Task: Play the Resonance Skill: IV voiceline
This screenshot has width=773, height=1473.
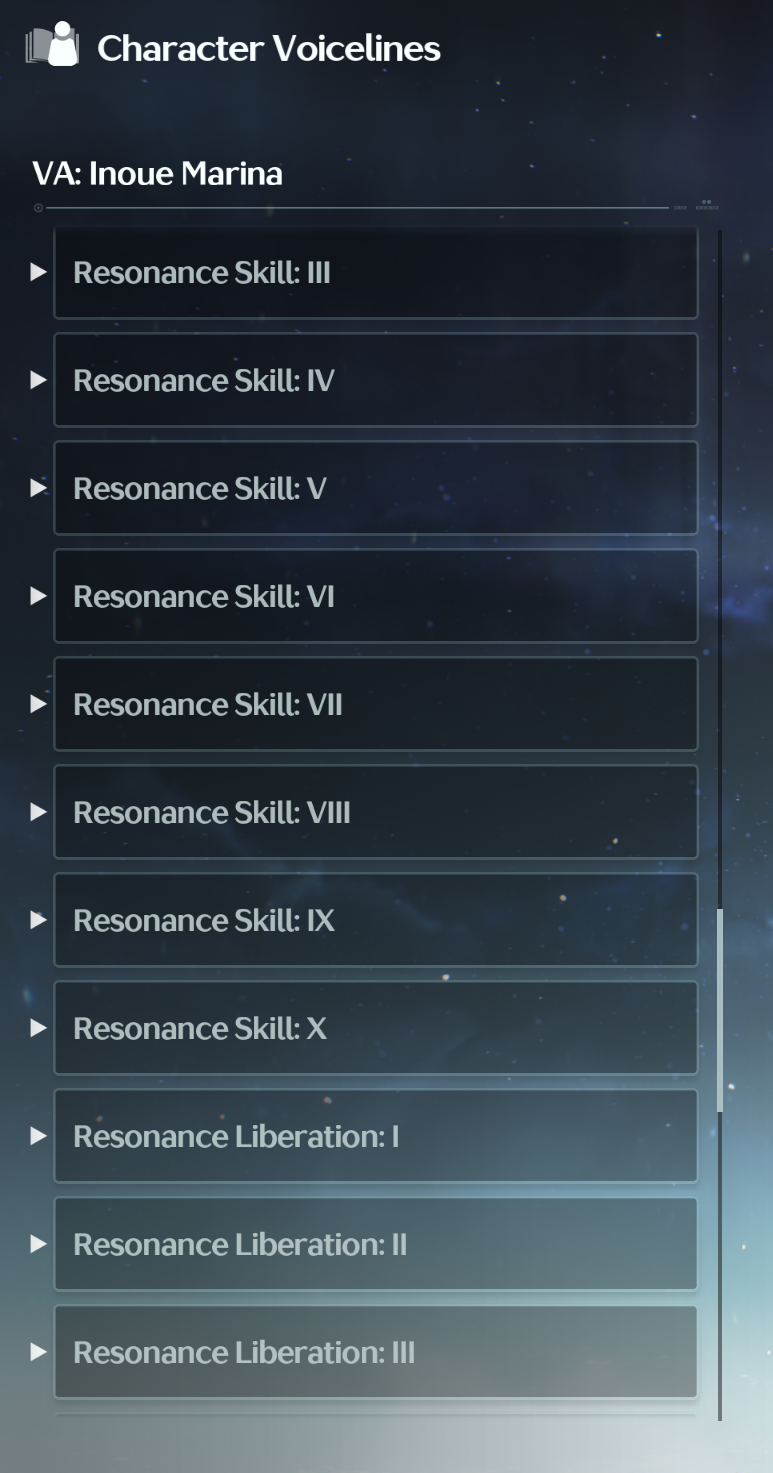Action: pyautogui.click(x=39, y=380)
